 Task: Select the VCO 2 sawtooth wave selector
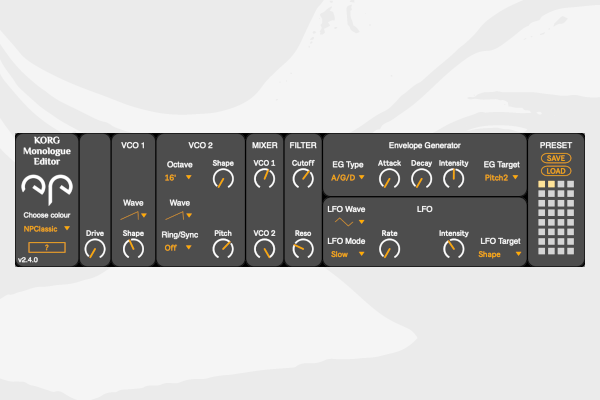tap(178, 215)
